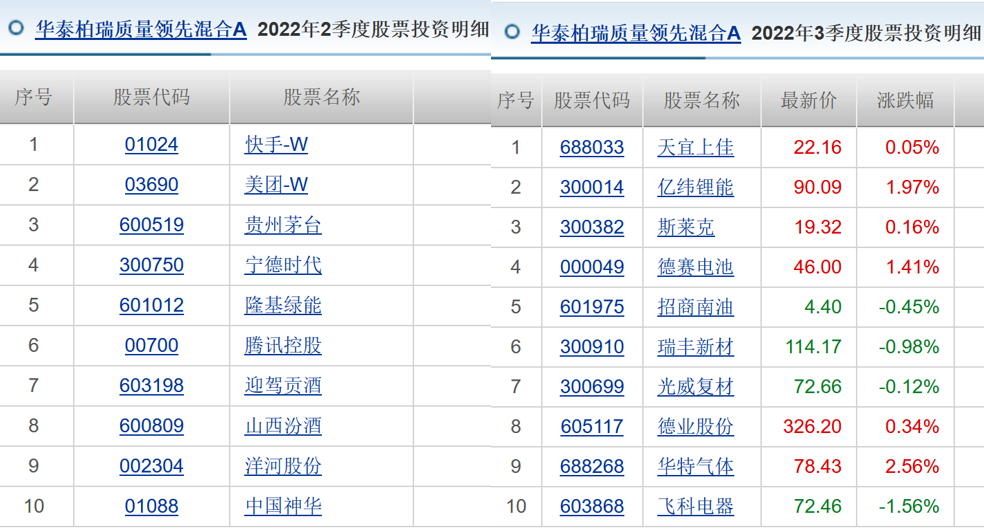
Task: Open stock code 600809
Action: point(151,425)
